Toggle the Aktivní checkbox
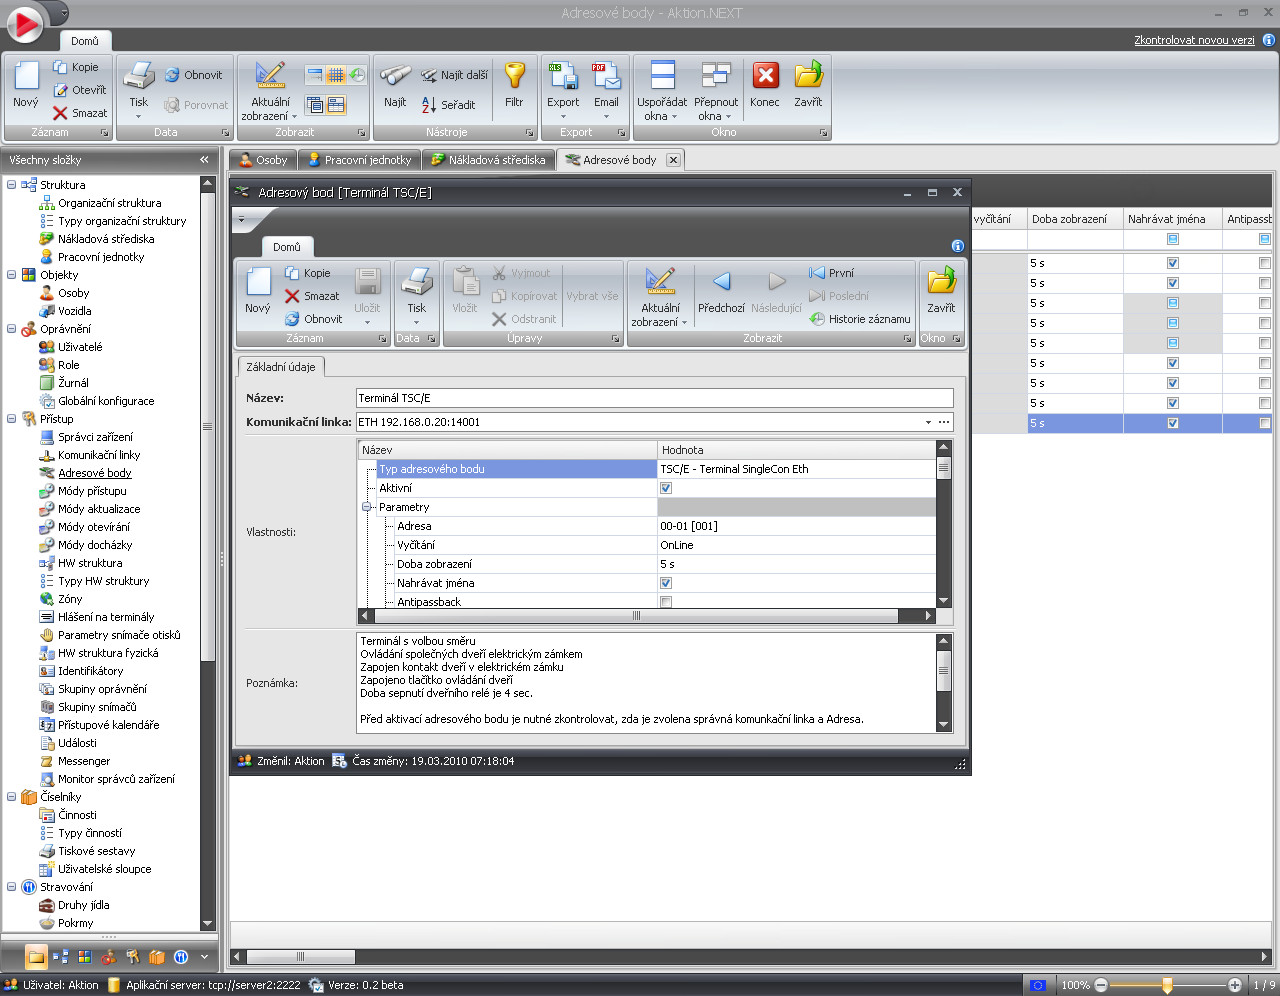This screenshot has height=996, width=1280. click(x=666, y=488)
